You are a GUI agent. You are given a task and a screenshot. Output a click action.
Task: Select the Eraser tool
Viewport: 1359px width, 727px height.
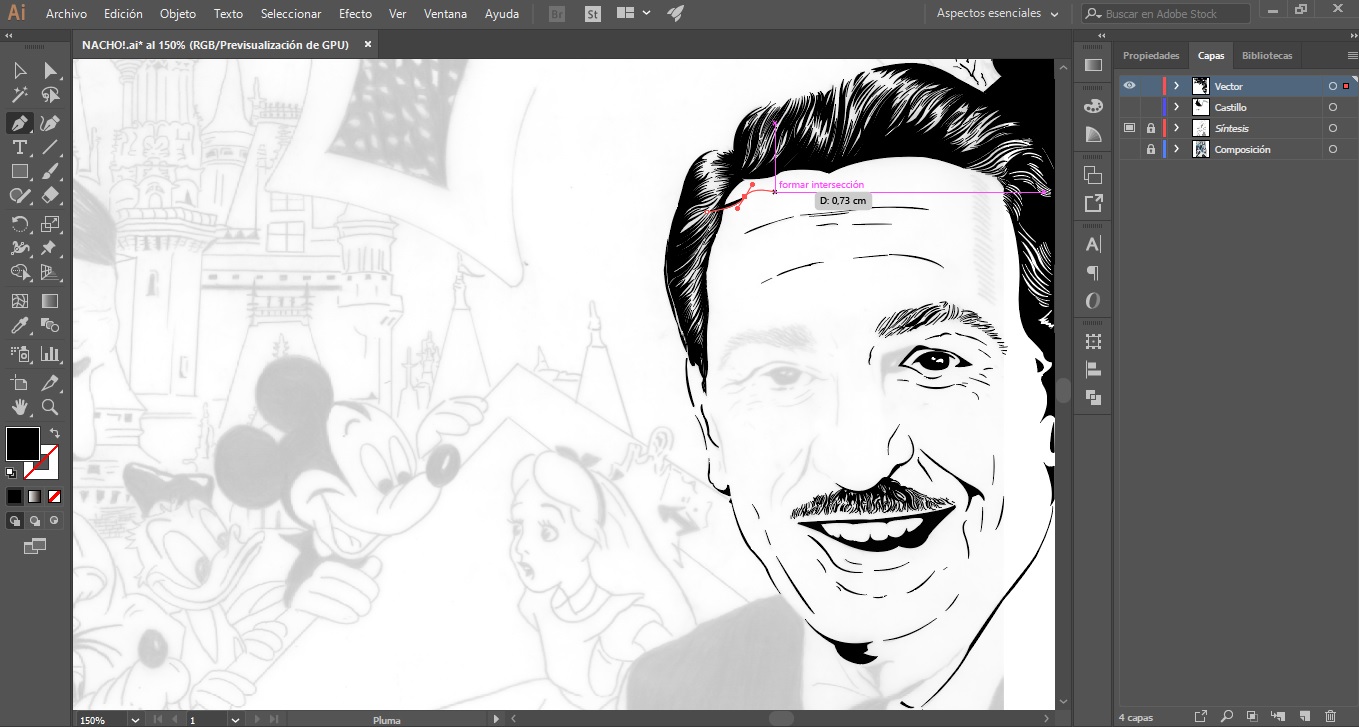[50, 197]
